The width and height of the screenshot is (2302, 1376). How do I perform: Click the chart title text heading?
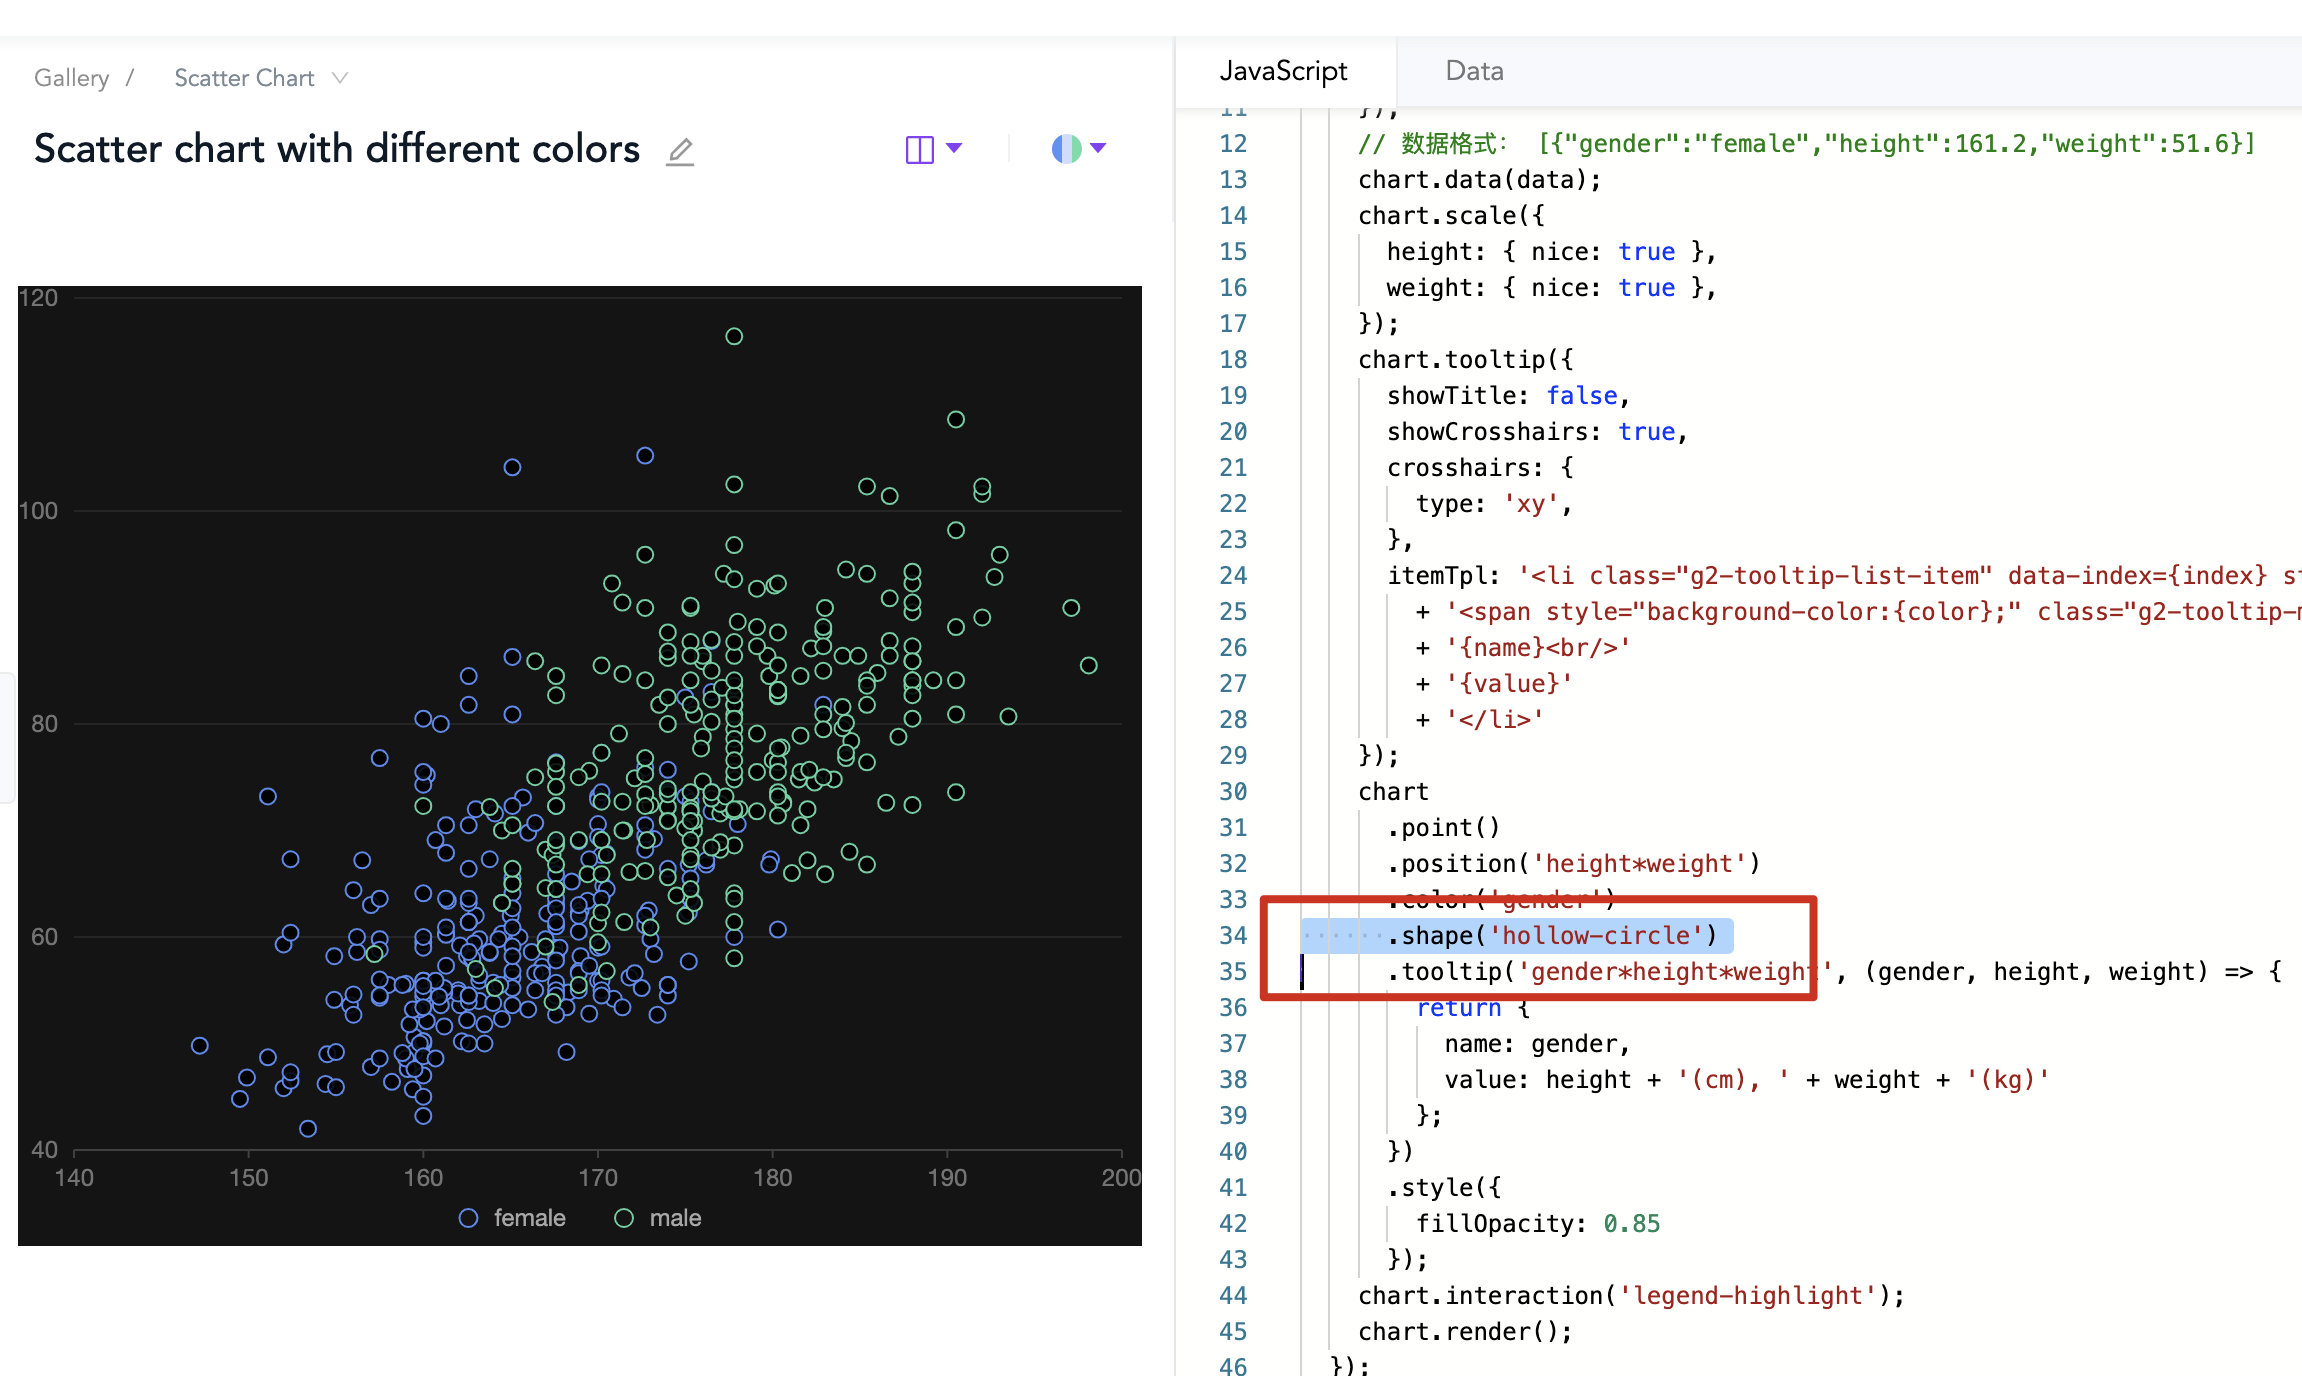click(x=337, y=149)
